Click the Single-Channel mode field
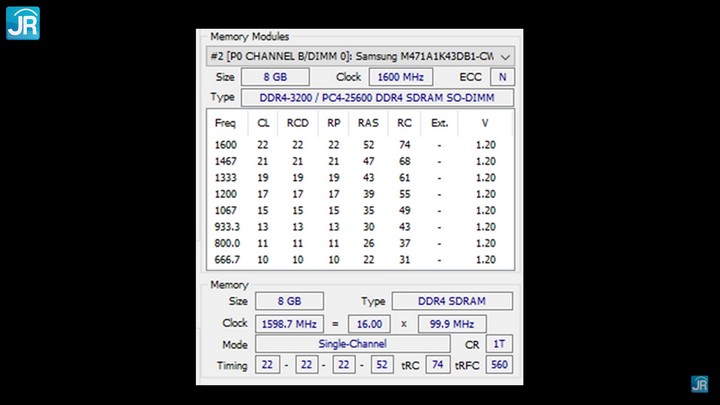 tap(351, 345)
